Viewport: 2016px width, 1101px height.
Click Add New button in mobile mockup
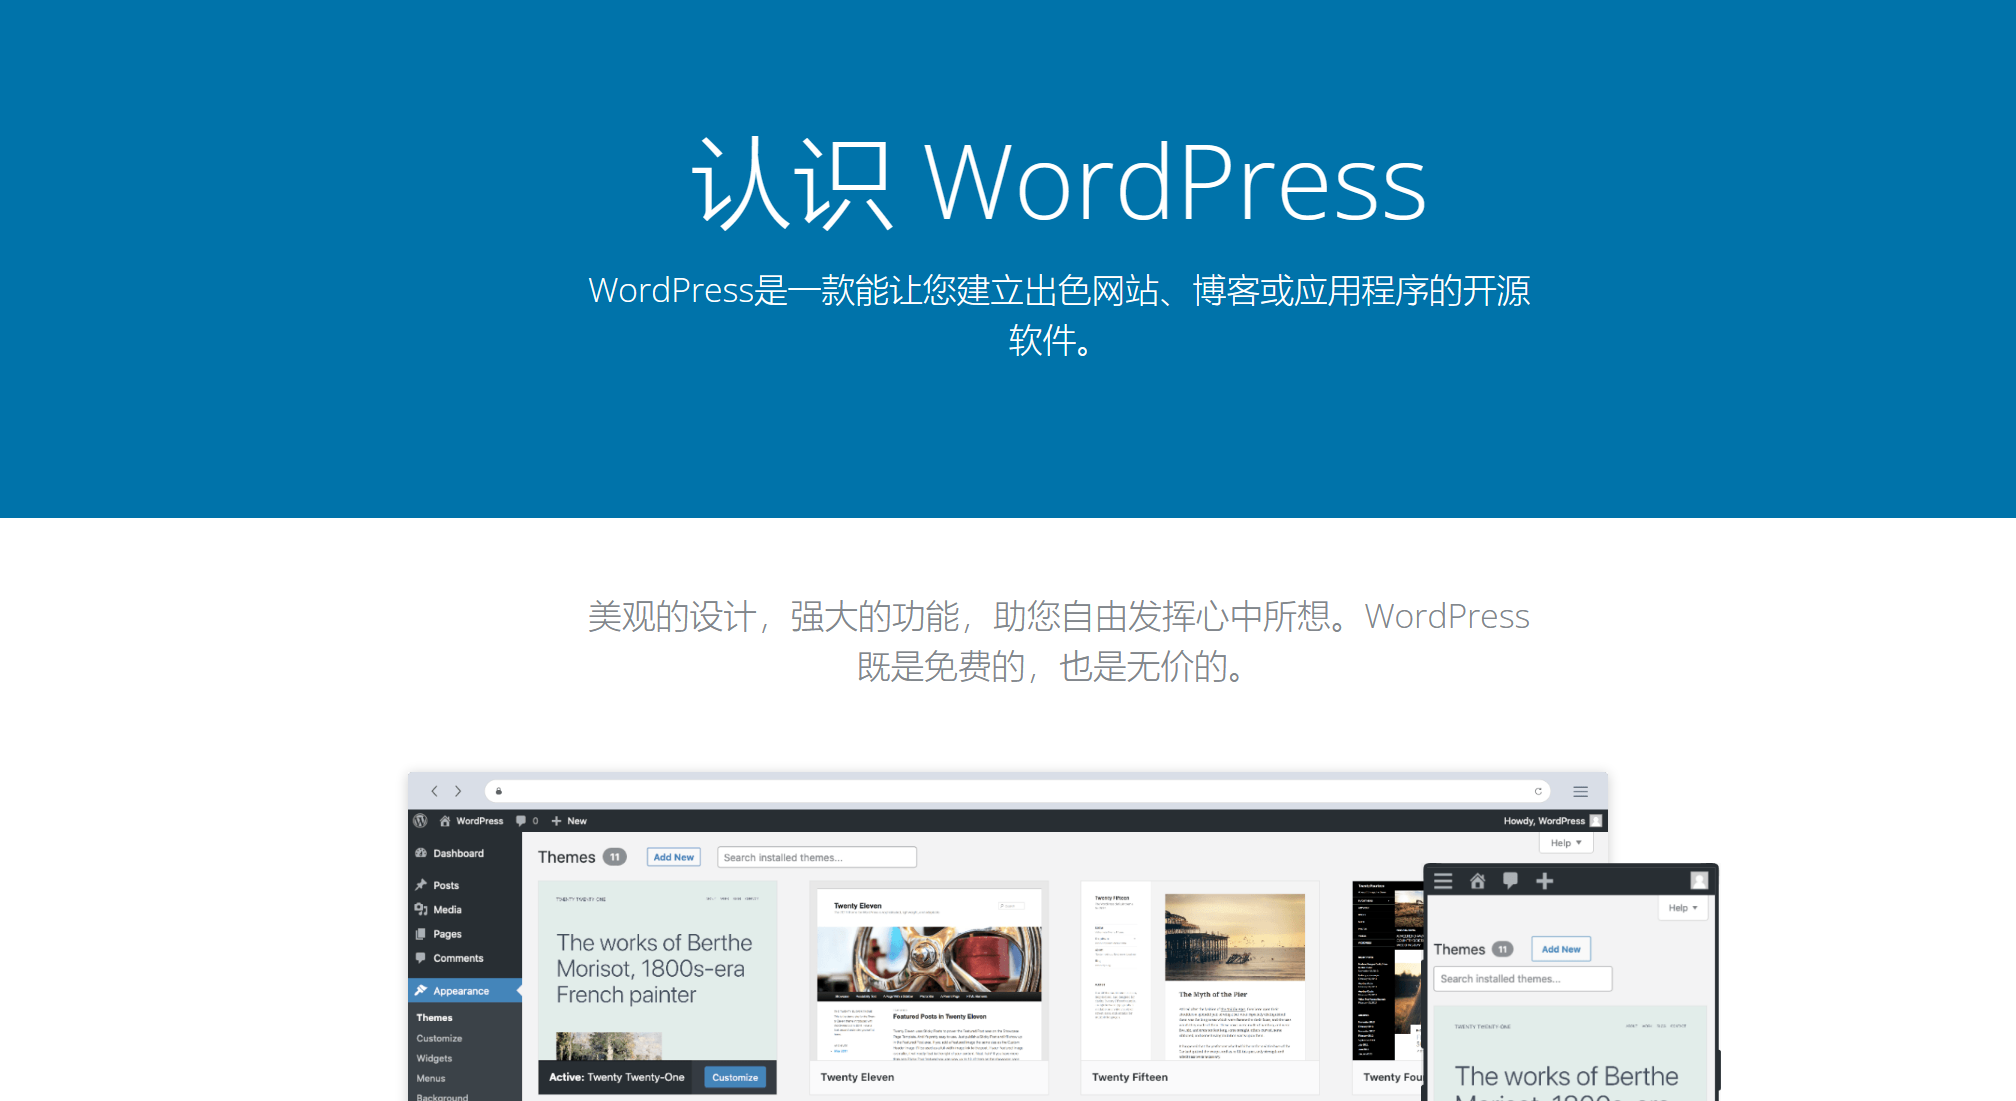[1561, 949]
